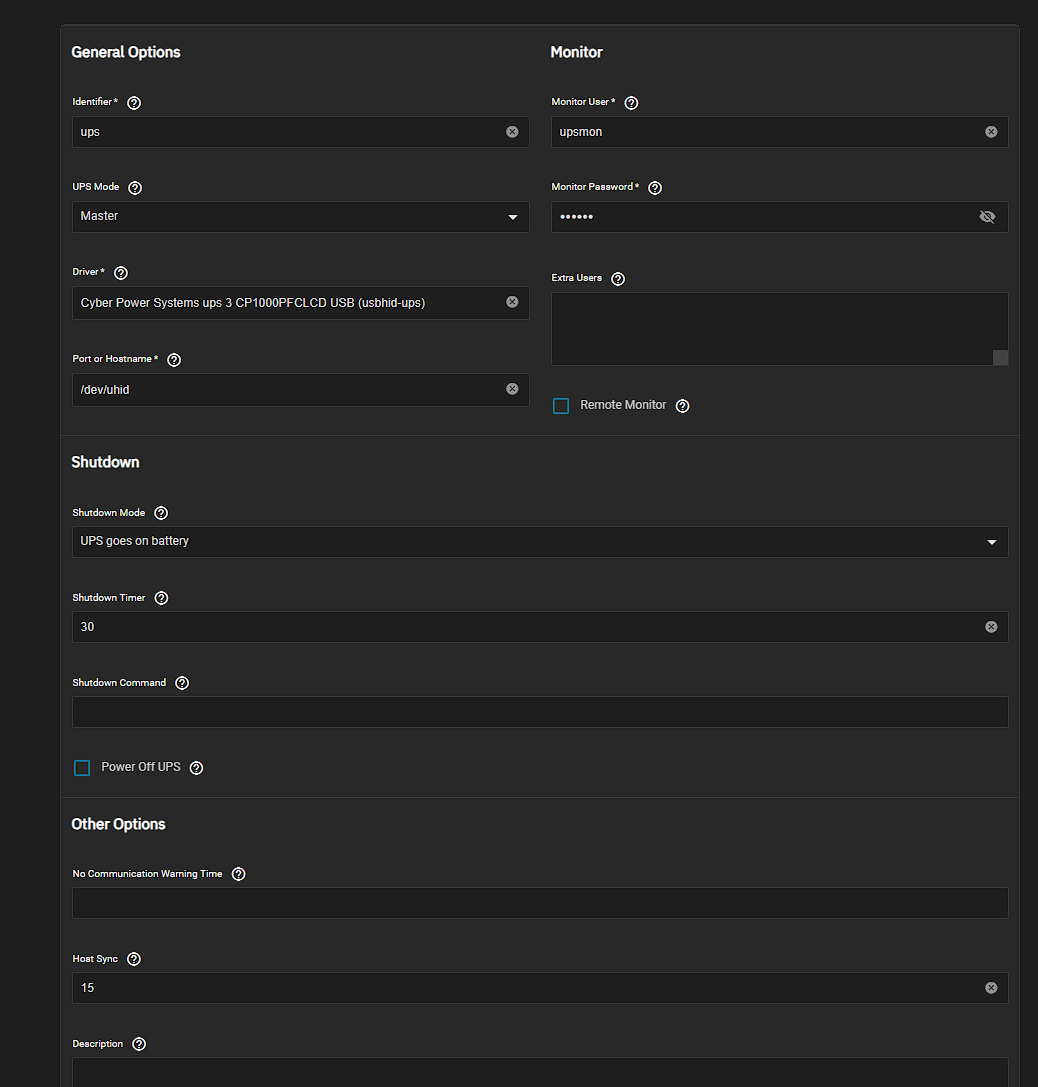
Task: Open the Driver combo box list
Action: click(290, 303)
